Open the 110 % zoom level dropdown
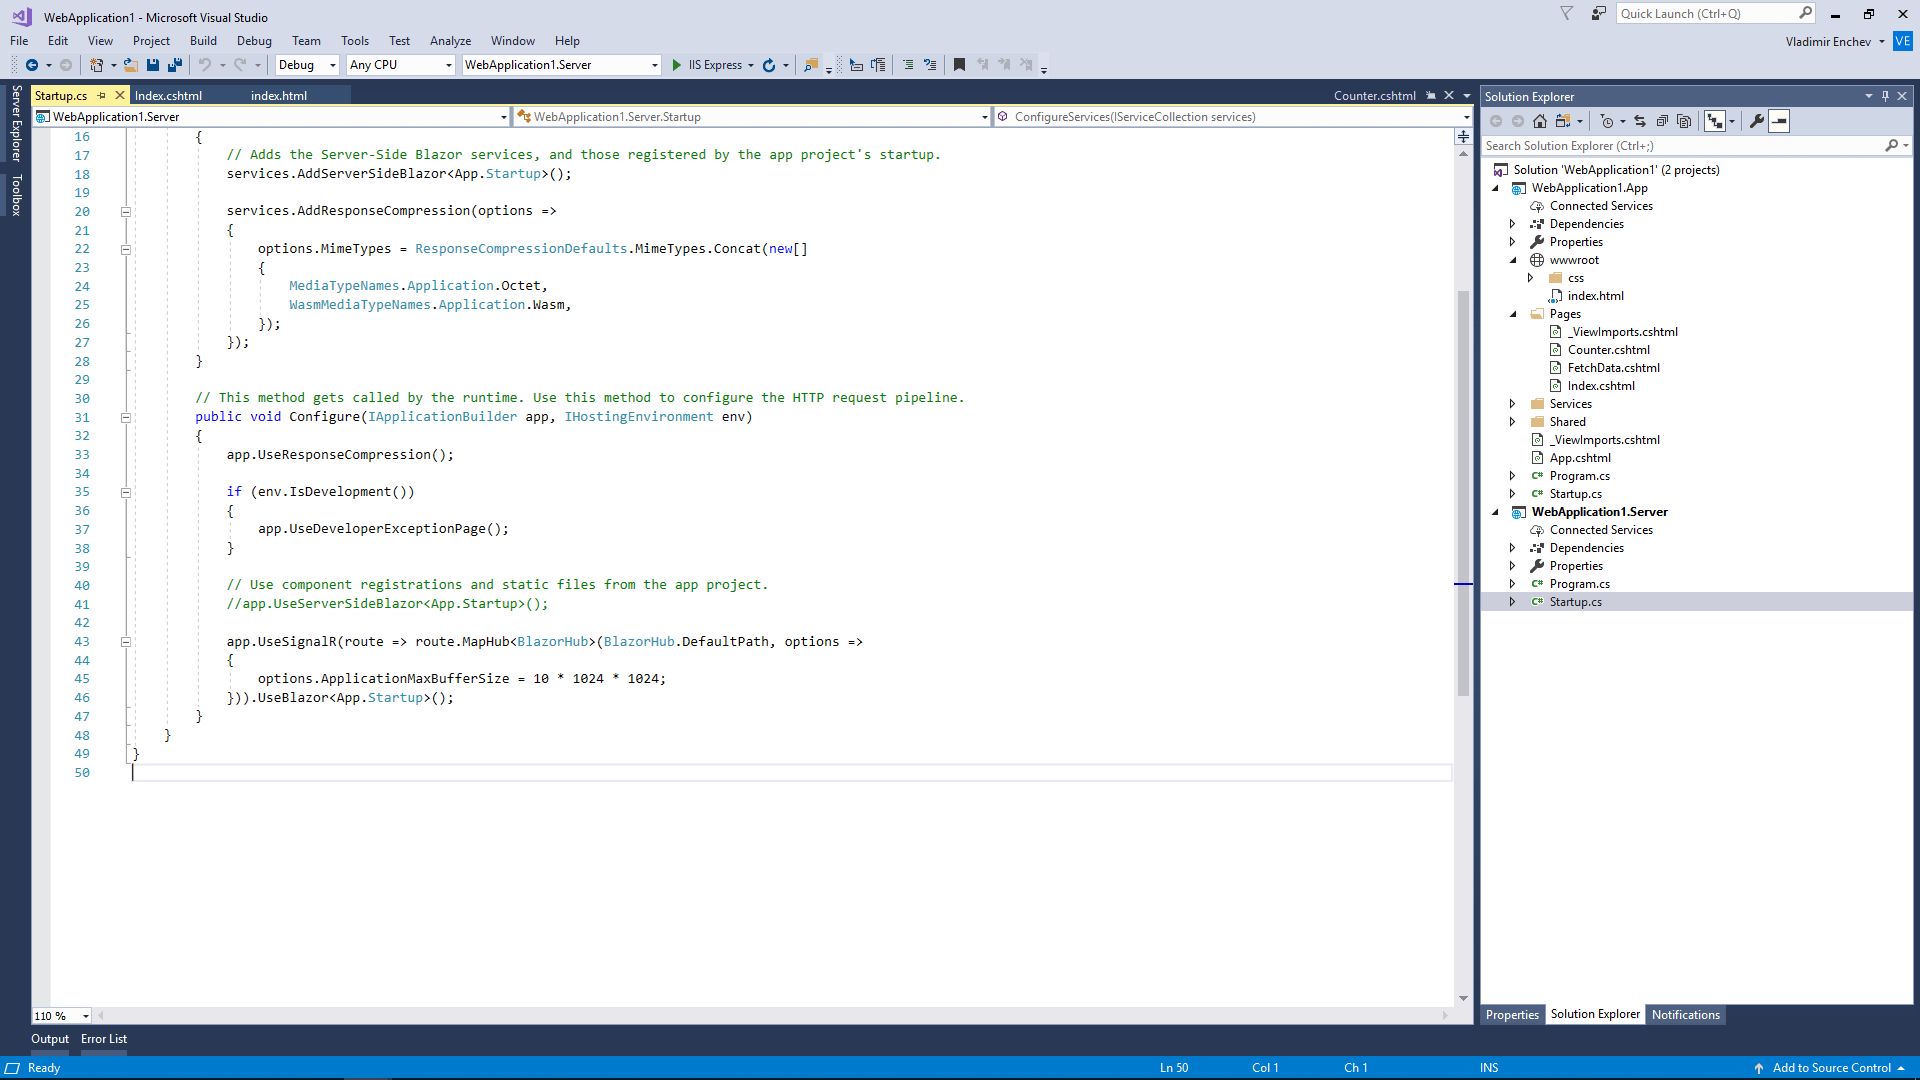Viewport: 1920px width, 1080px height. 62,1016
